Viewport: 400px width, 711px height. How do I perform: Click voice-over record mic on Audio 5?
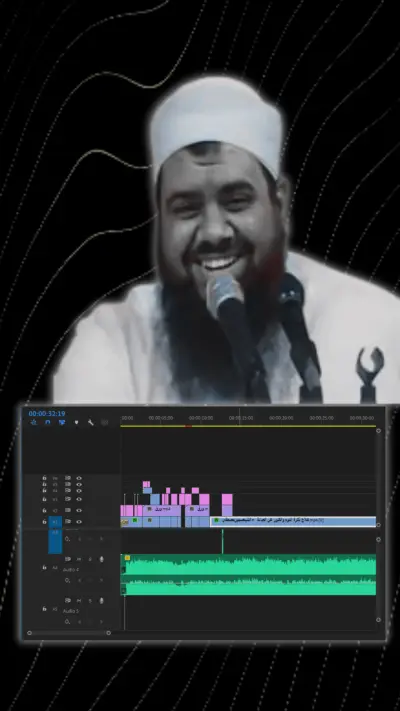102,600
